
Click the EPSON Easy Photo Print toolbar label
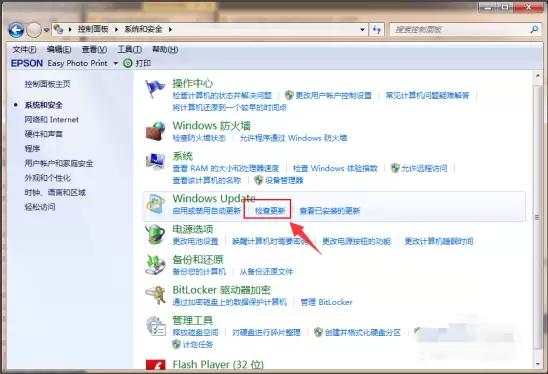(59, 63)
